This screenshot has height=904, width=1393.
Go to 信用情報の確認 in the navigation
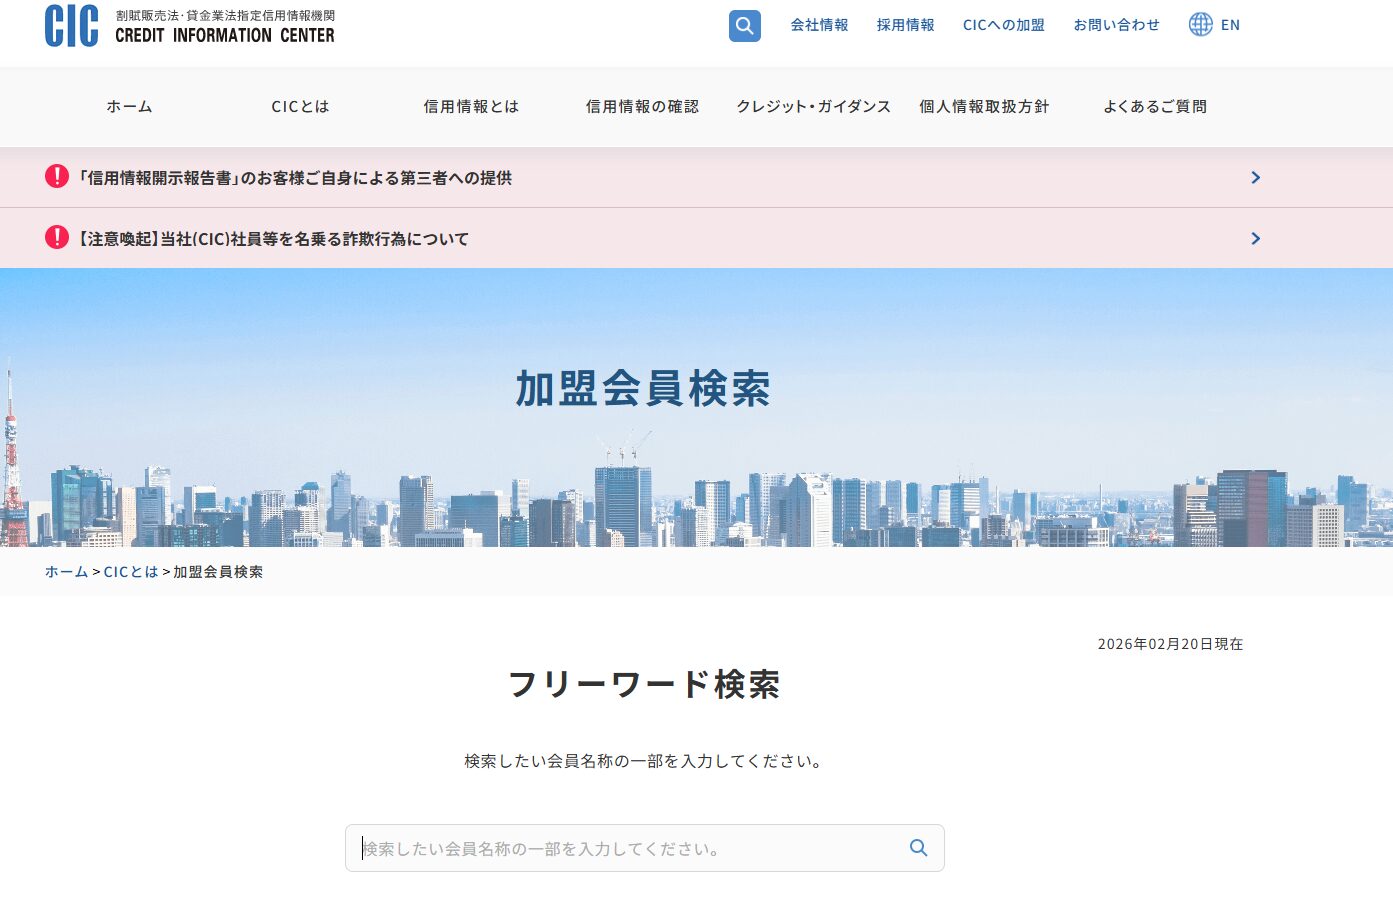pyautogui.click(x=642, y=107)
